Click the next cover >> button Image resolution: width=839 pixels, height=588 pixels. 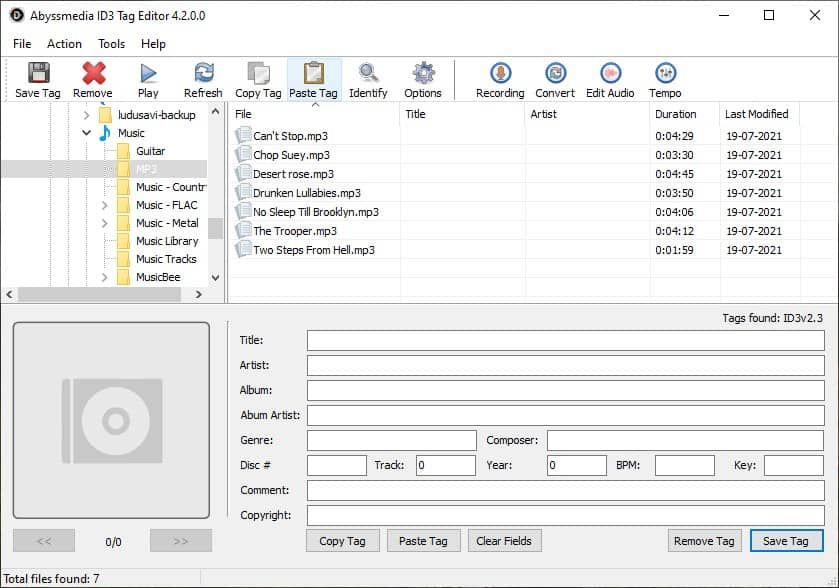[180, 541]
